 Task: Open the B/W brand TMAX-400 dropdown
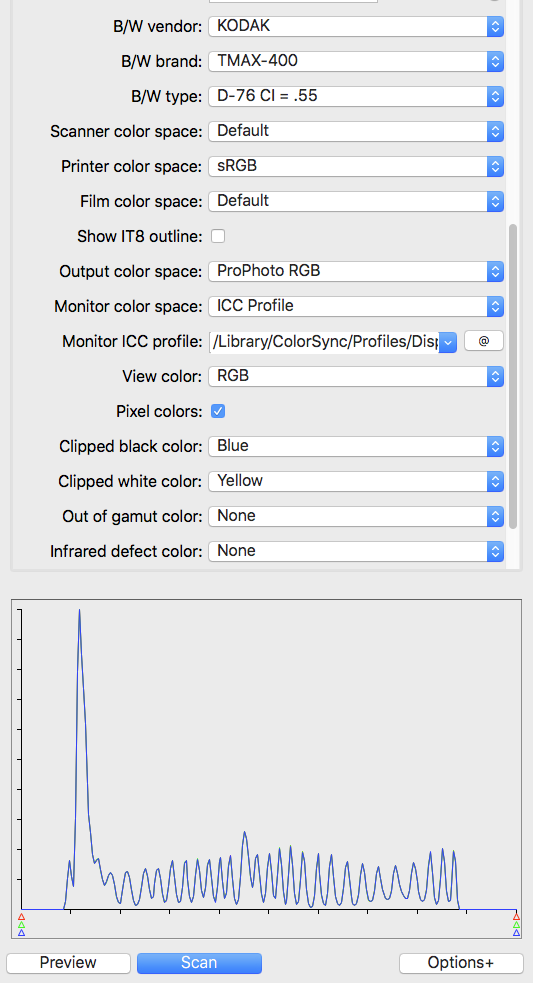pos(356,61)
